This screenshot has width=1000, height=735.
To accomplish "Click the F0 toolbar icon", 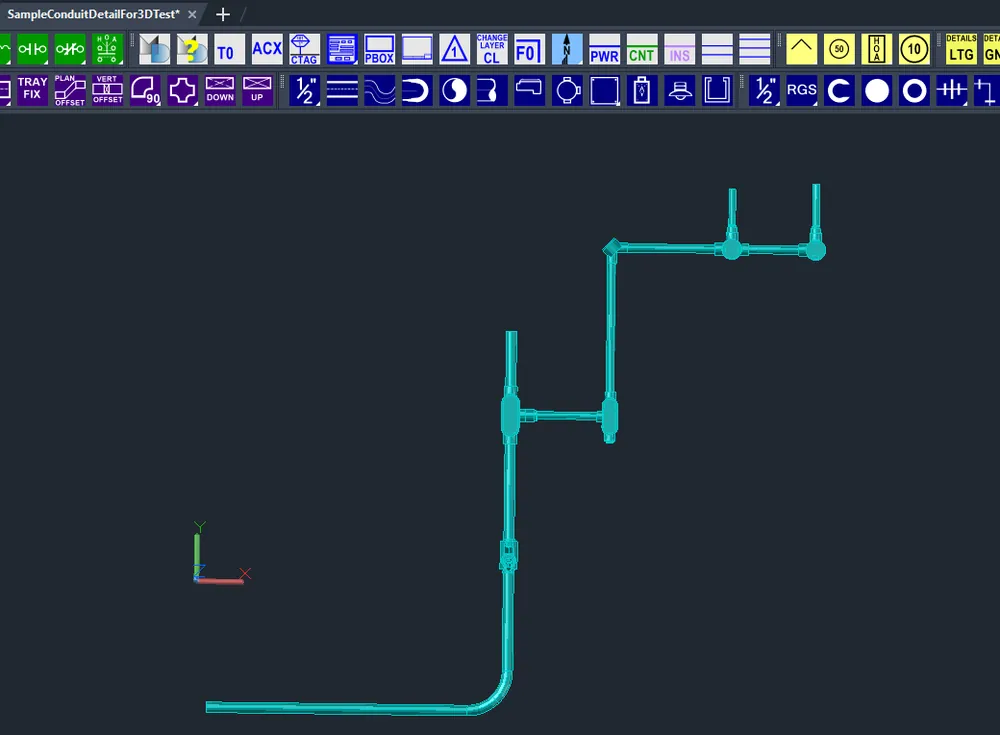I will point(529,49).
